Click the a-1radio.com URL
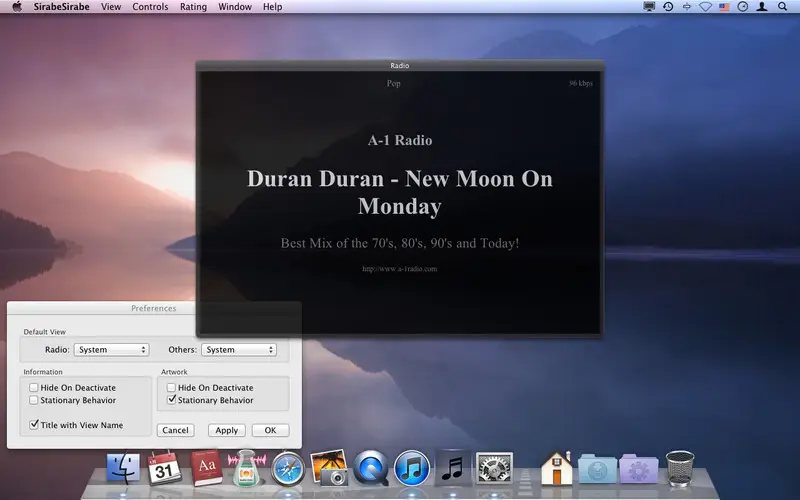This screenshot has width=800, height=500. [x=399, y=269]
